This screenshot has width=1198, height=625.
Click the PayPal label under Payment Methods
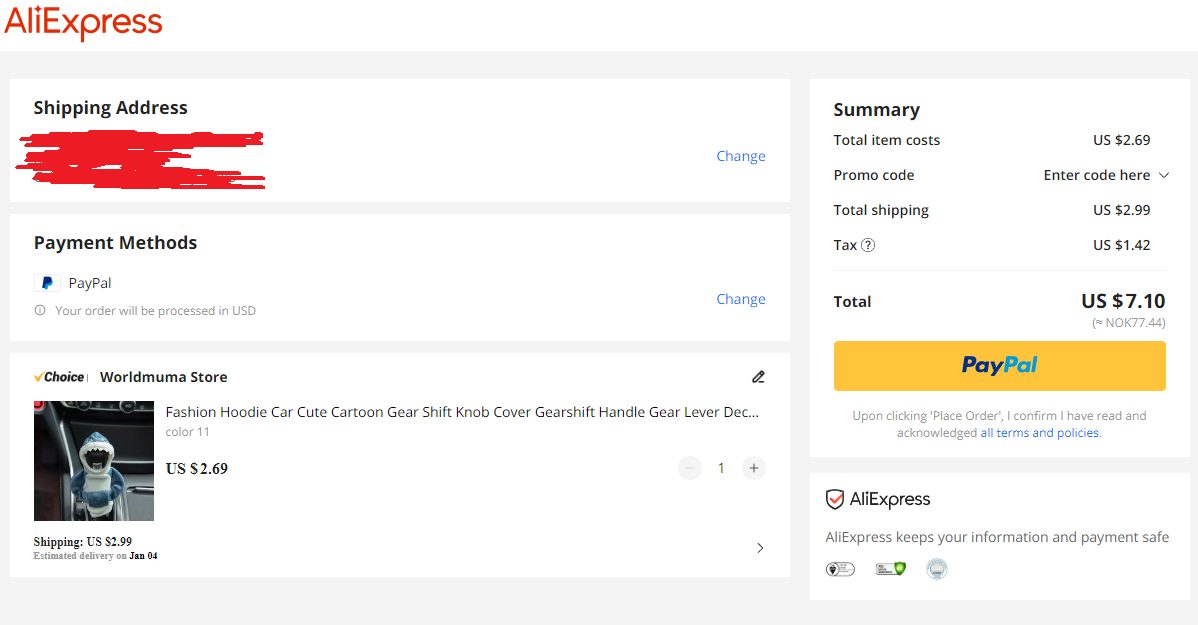(x=89, y=283)
